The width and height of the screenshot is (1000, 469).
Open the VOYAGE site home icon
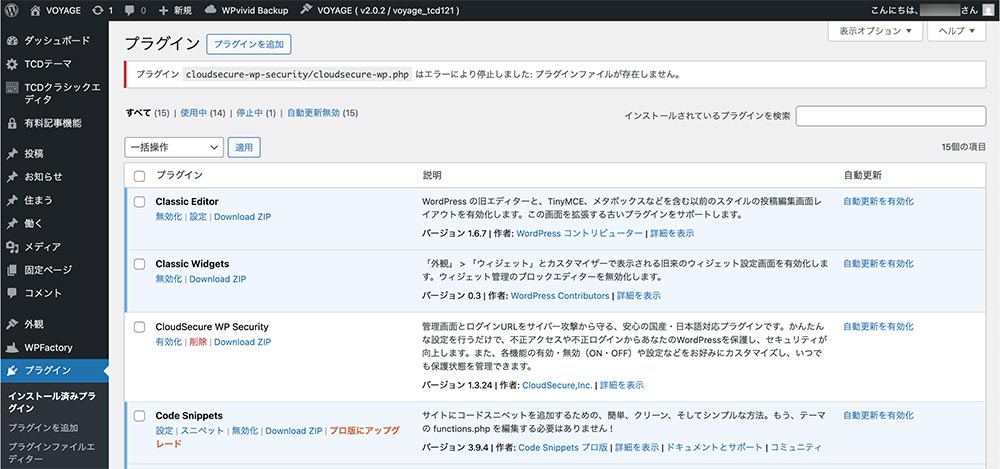pos(36,10)
